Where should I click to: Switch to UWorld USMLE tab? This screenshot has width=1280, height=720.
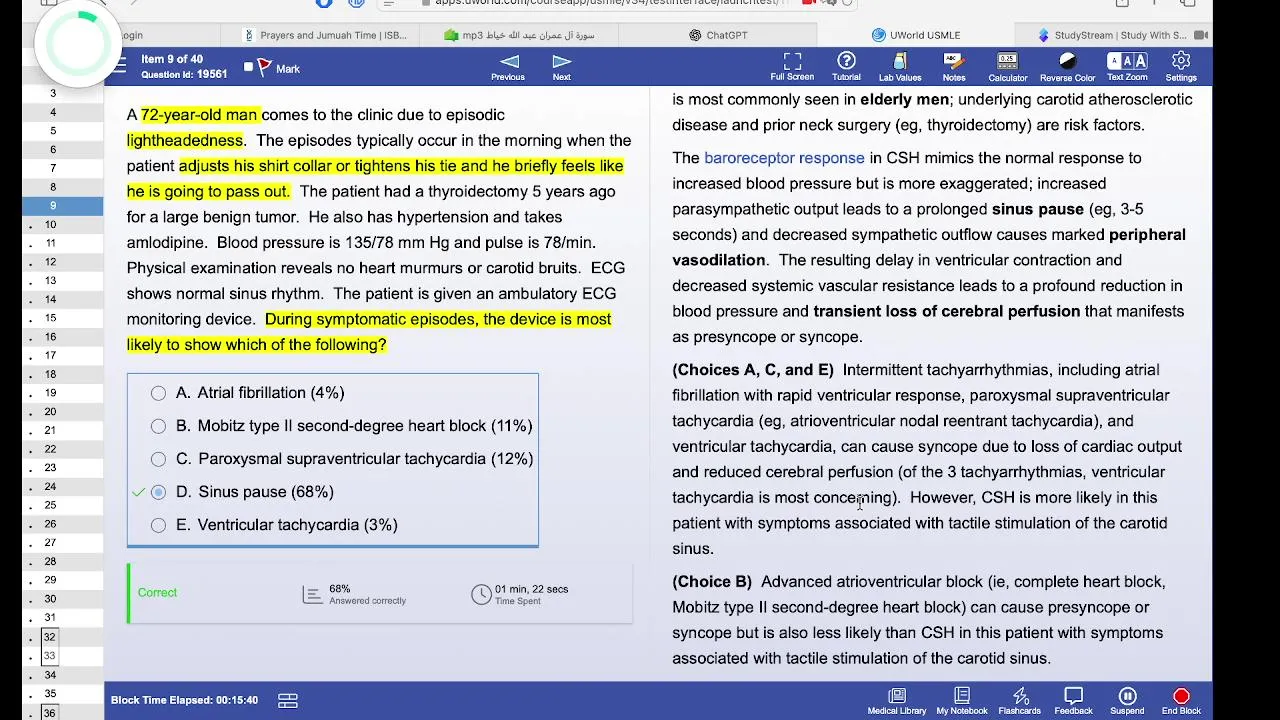point(916,35)
